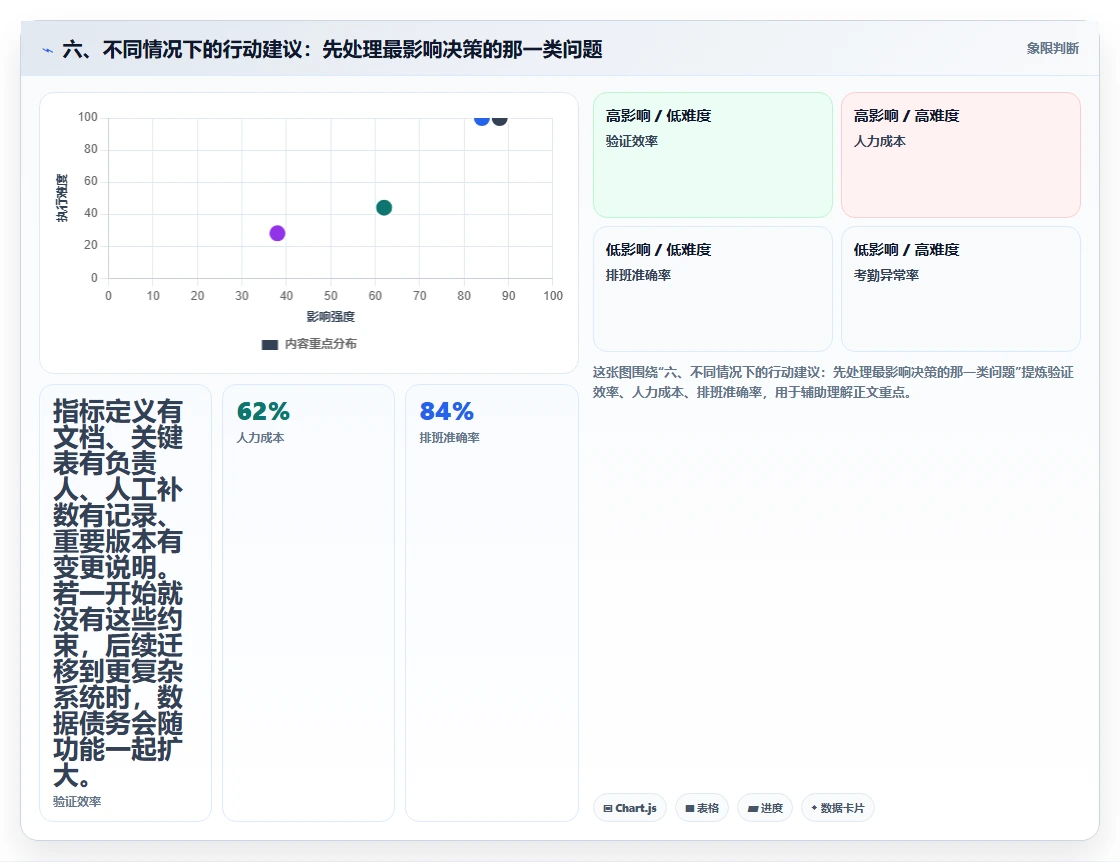Click the lightning icon beside the section title
Viewport: 1120px width, 862px height.
point(48,50)
